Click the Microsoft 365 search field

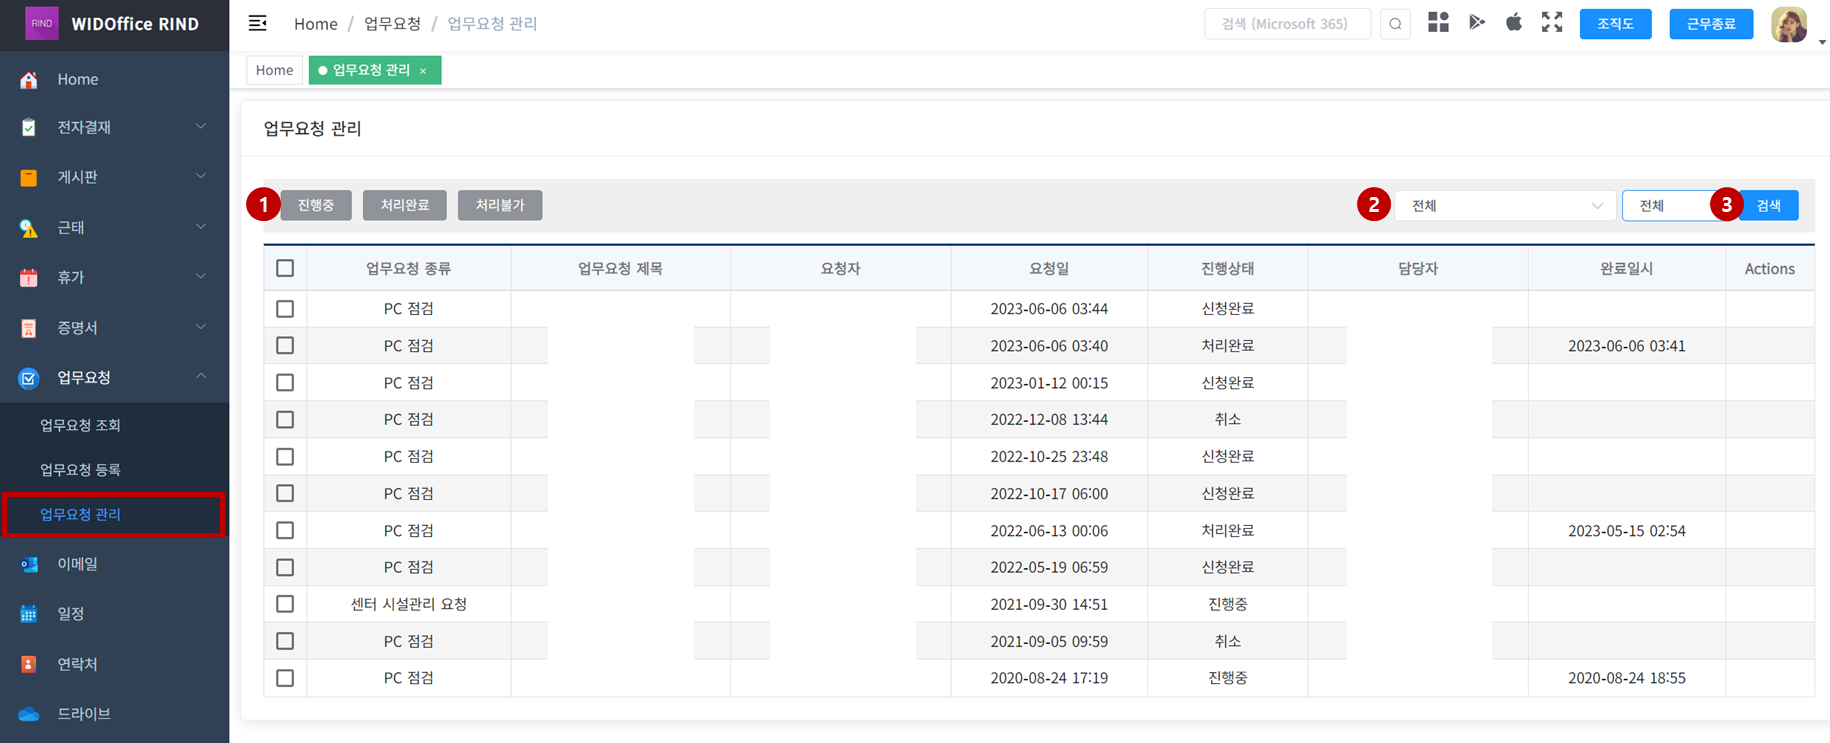[1286, 24]
